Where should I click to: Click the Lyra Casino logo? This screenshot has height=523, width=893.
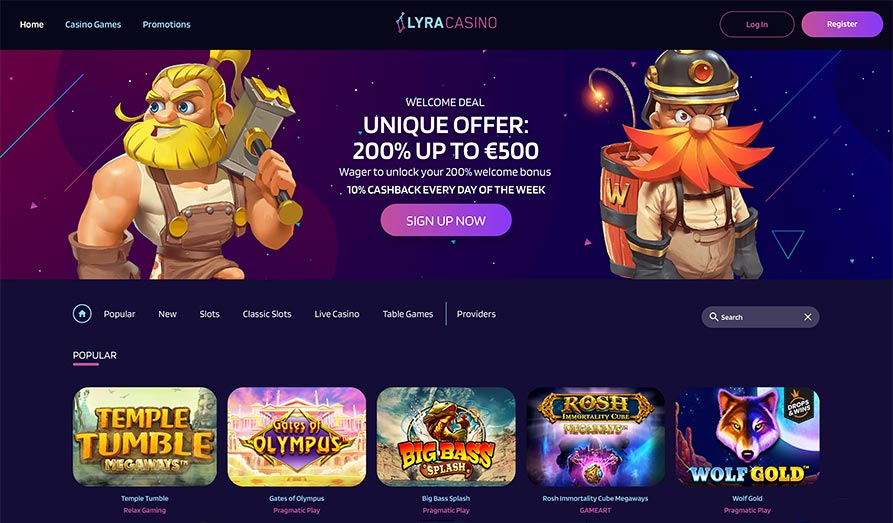(x=446, y=23)
